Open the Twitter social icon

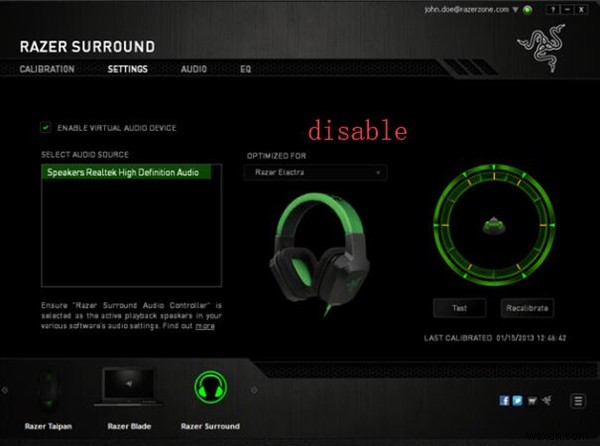[517, 400]
